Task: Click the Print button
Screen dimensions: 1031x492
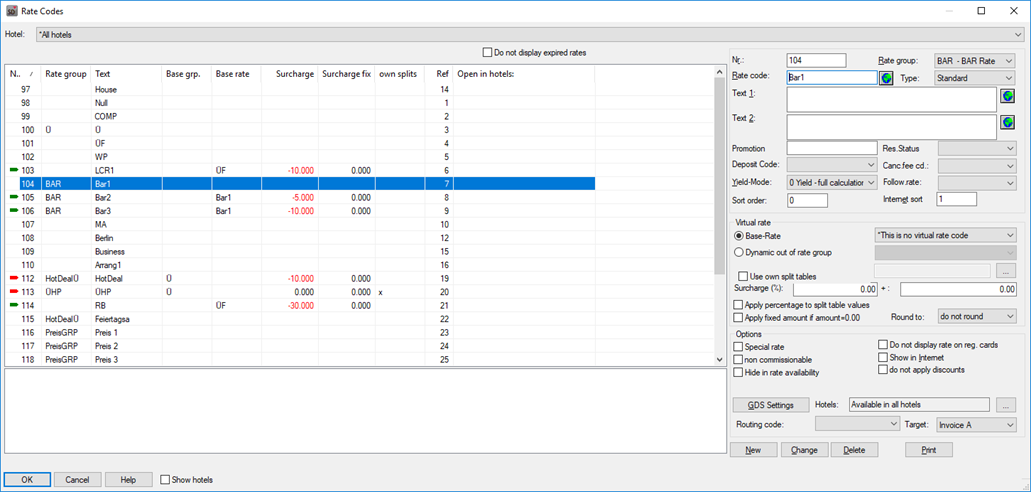Action: 929,450
